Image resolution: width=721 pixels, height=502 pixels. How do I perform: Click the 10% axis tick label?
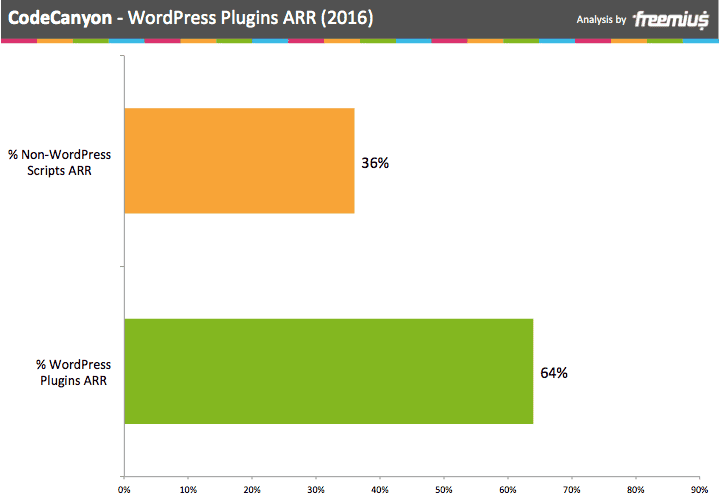coord(188,490)
